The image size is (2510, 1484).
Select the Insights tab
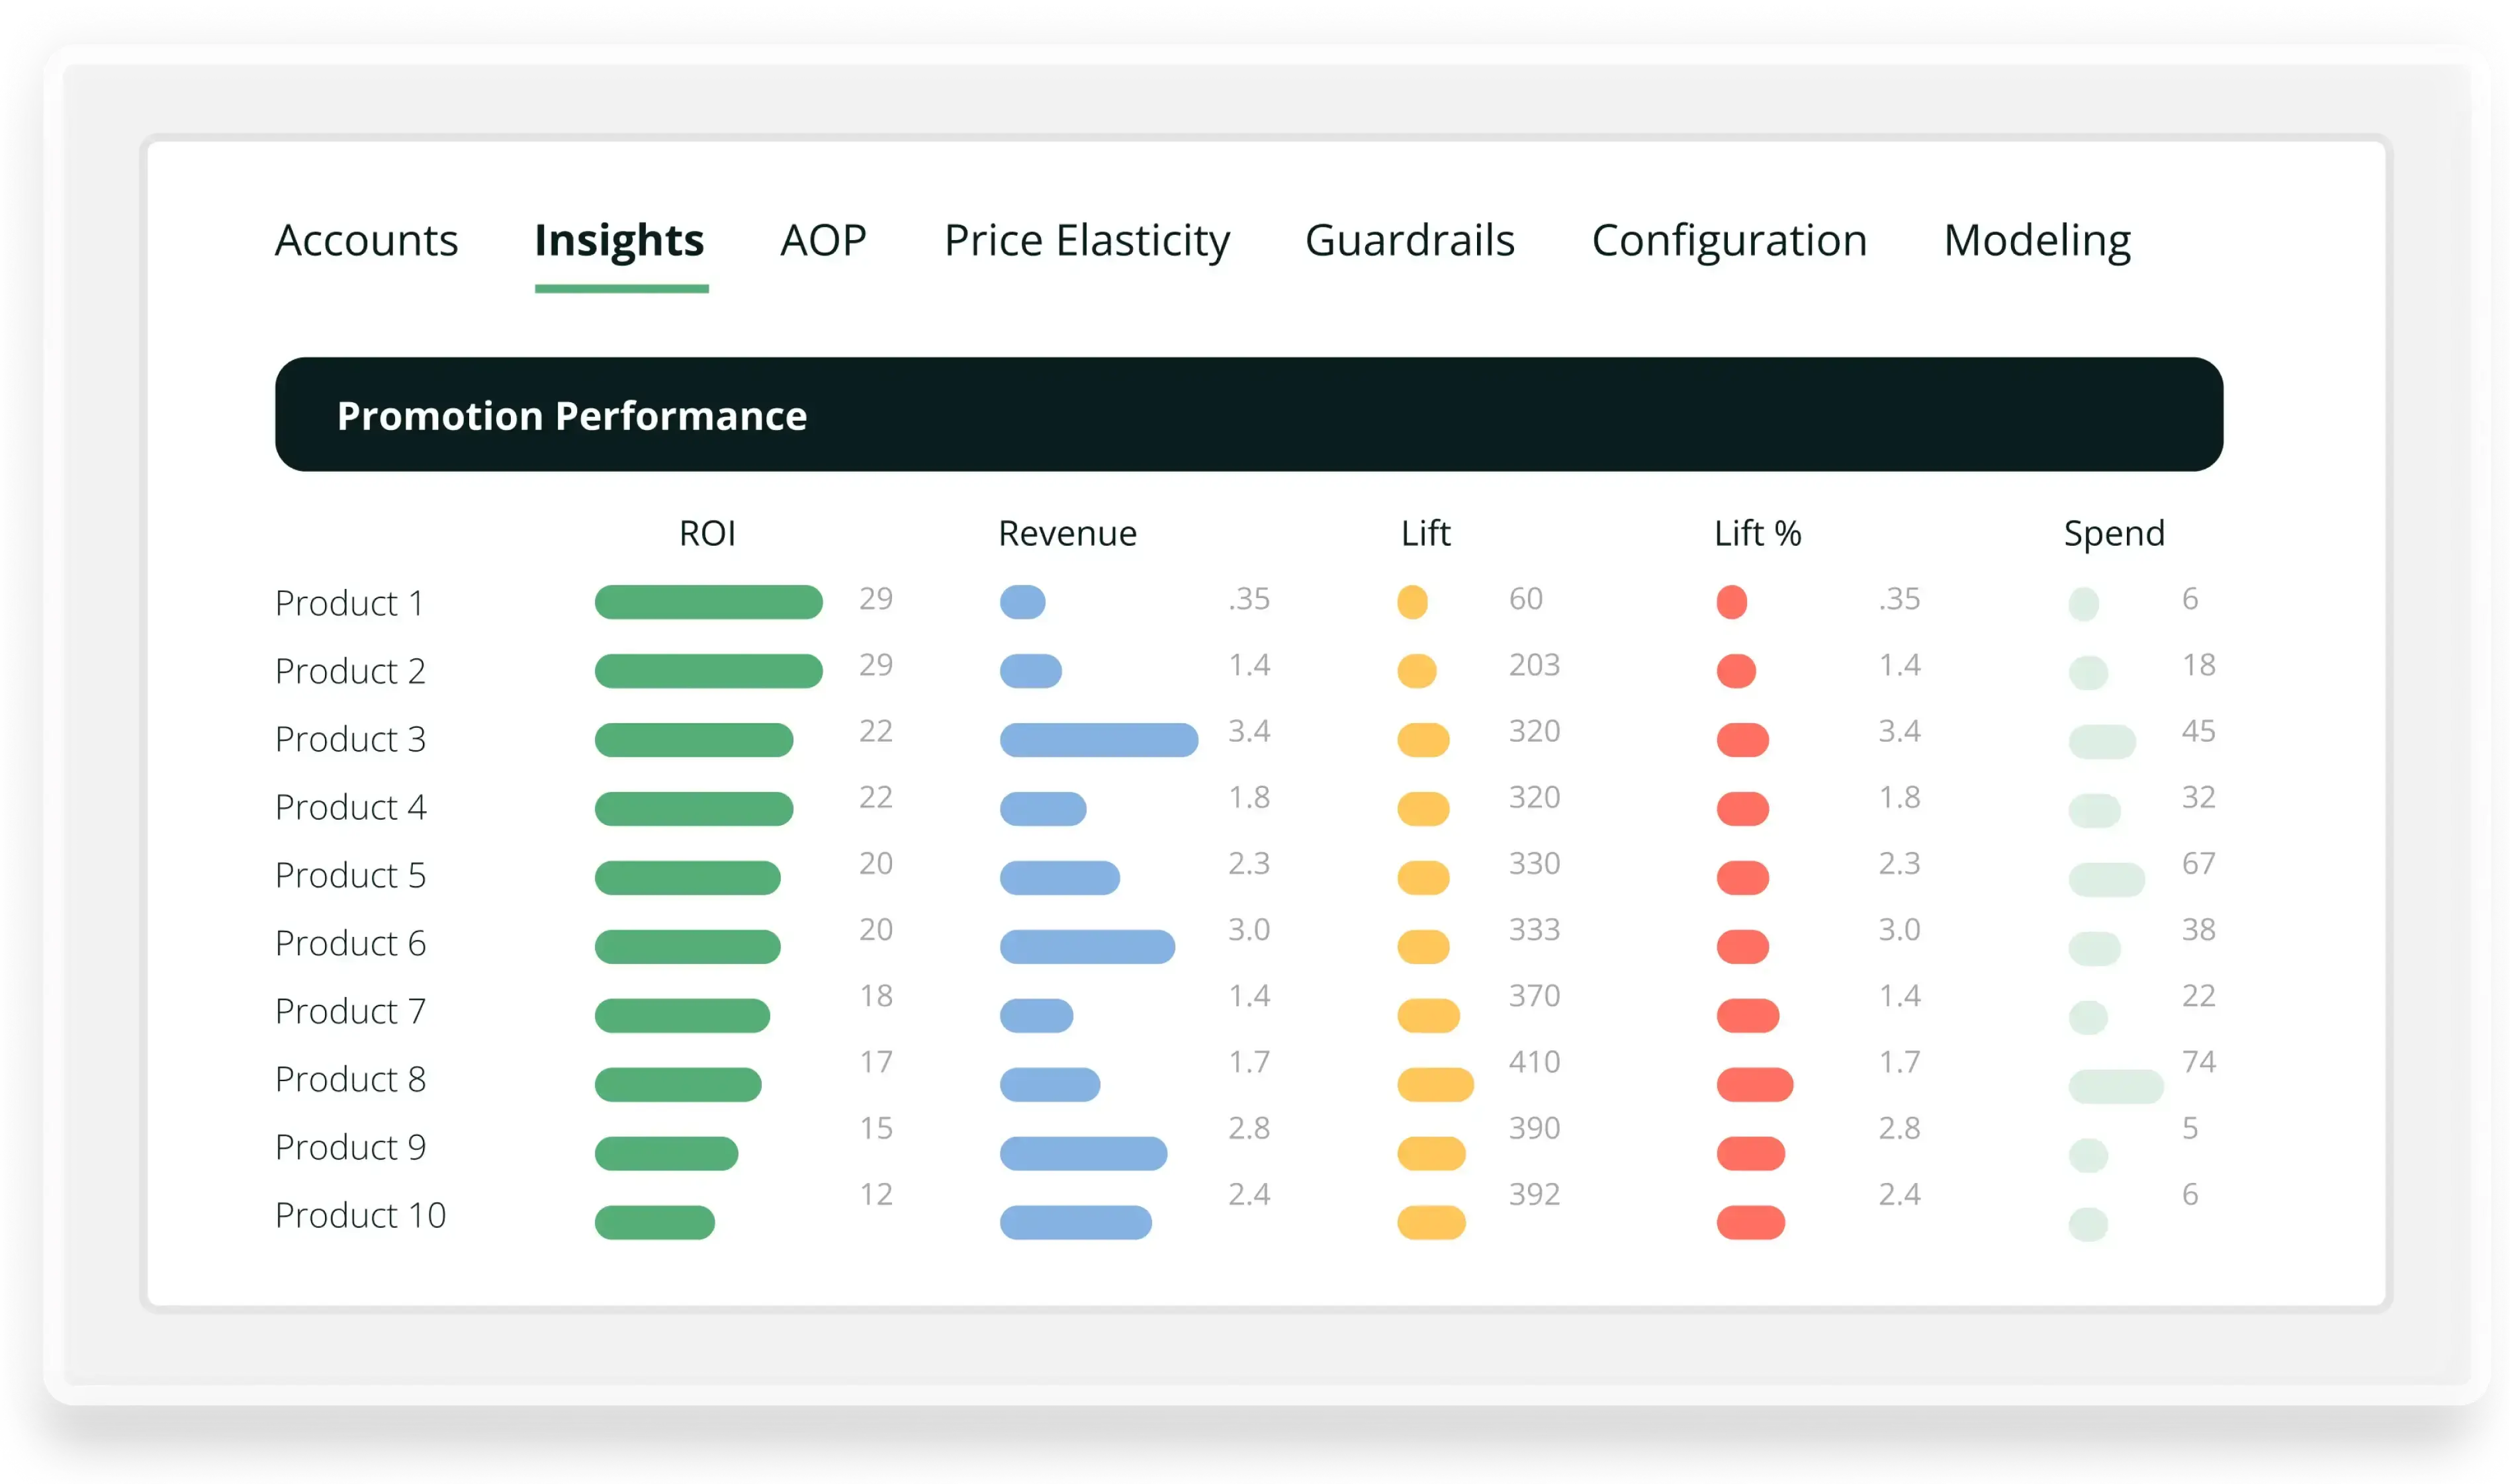(619, 241)
